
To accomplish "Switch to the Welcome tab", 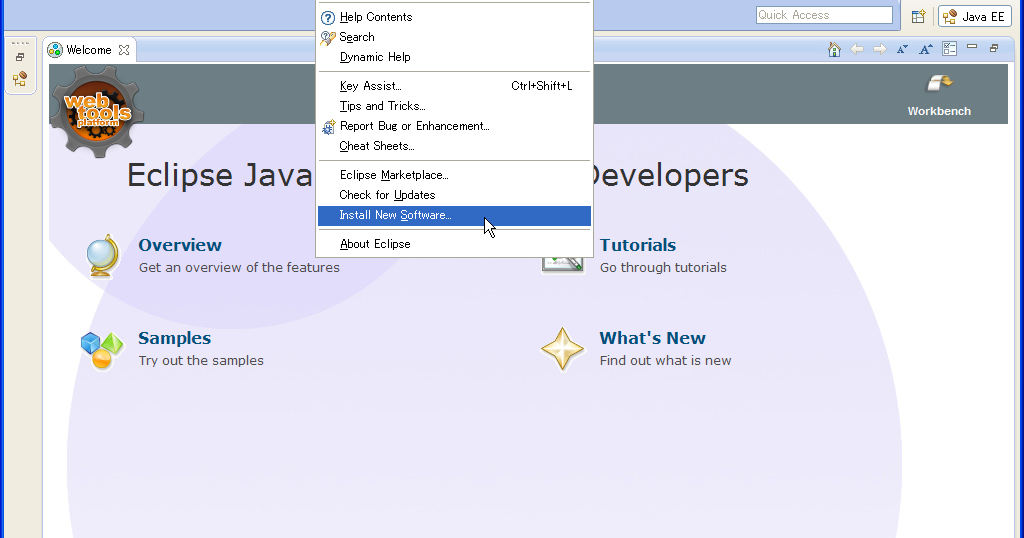I will click(89, 50).
